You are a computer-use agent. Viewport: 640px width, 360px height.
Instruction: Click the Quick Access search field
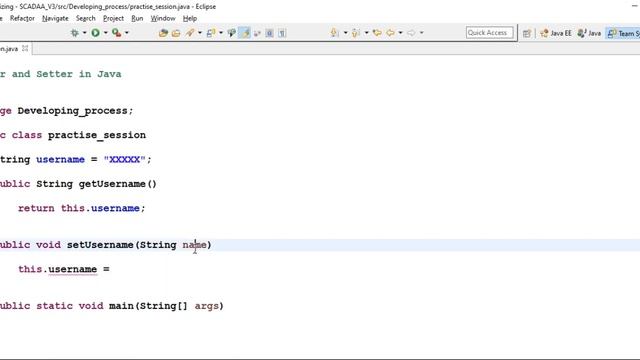489,33
